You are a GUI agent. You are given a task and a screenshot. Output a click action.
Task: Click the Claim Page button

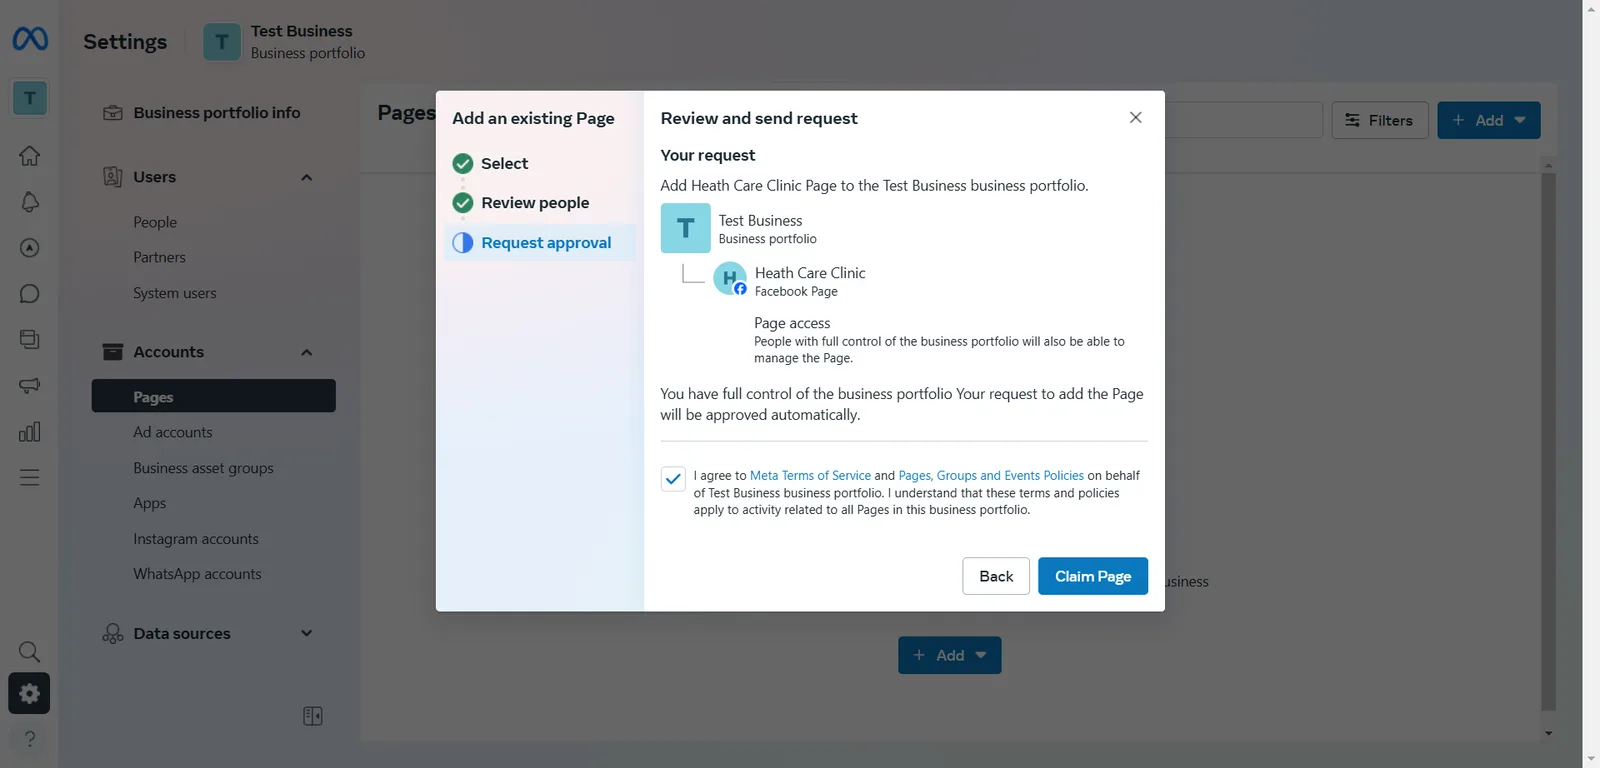pyautogui.click(x=1093, y=576)
